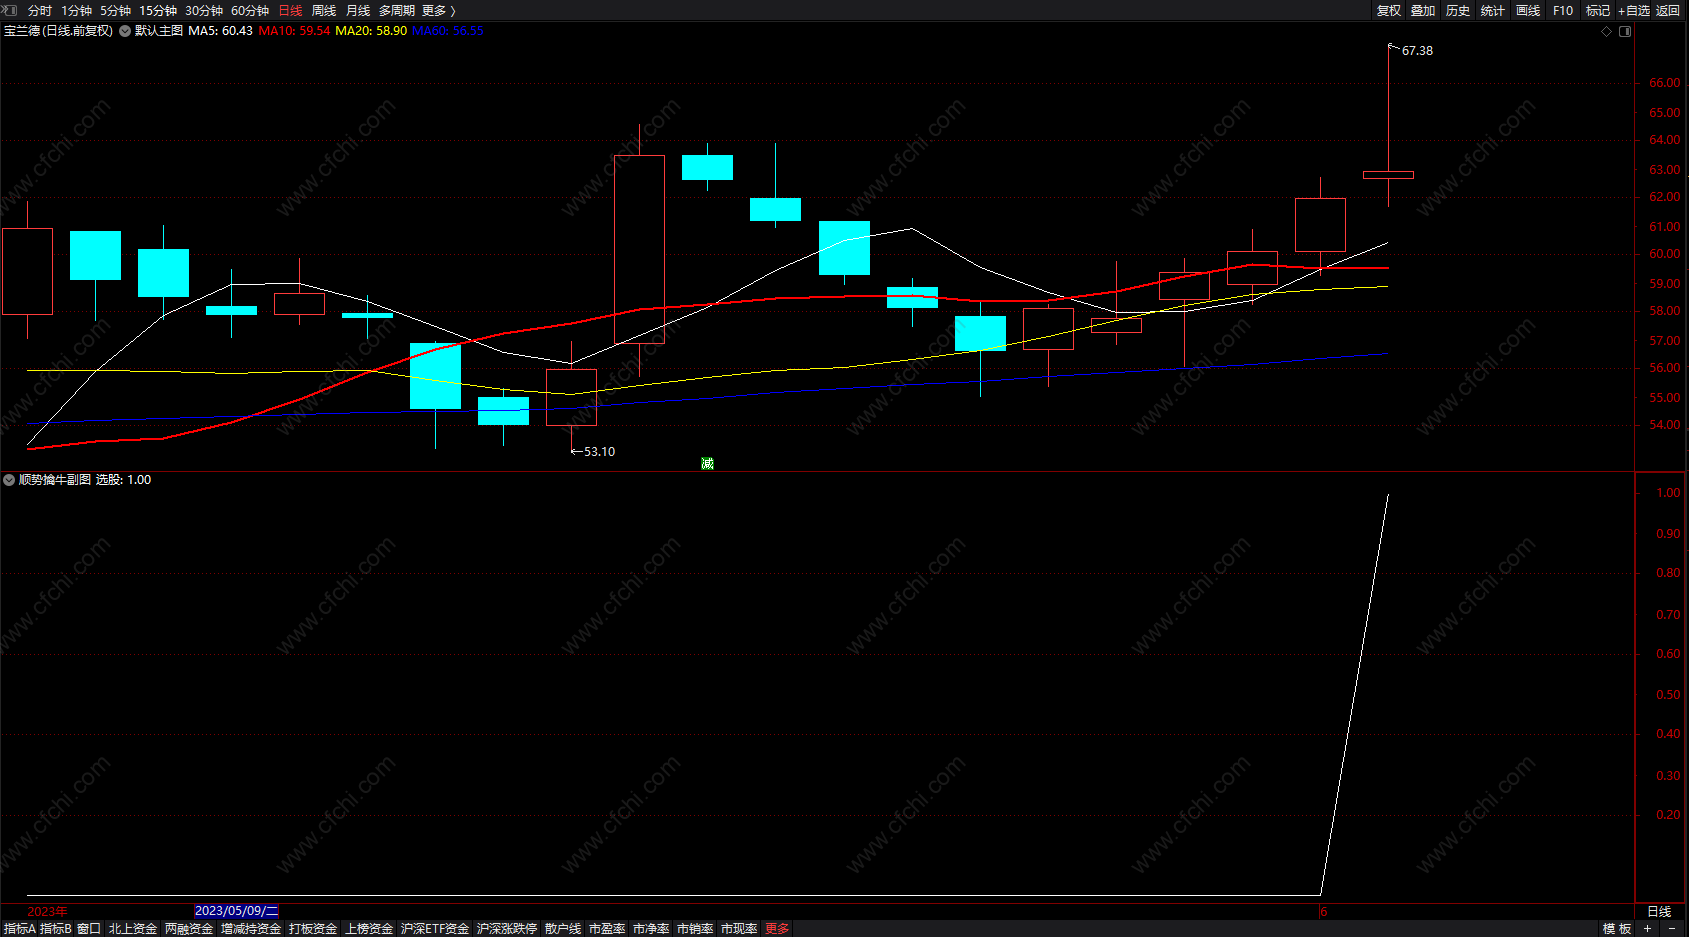Show 上榜资金 indicator
The image size is (1689, 937).
369,929
